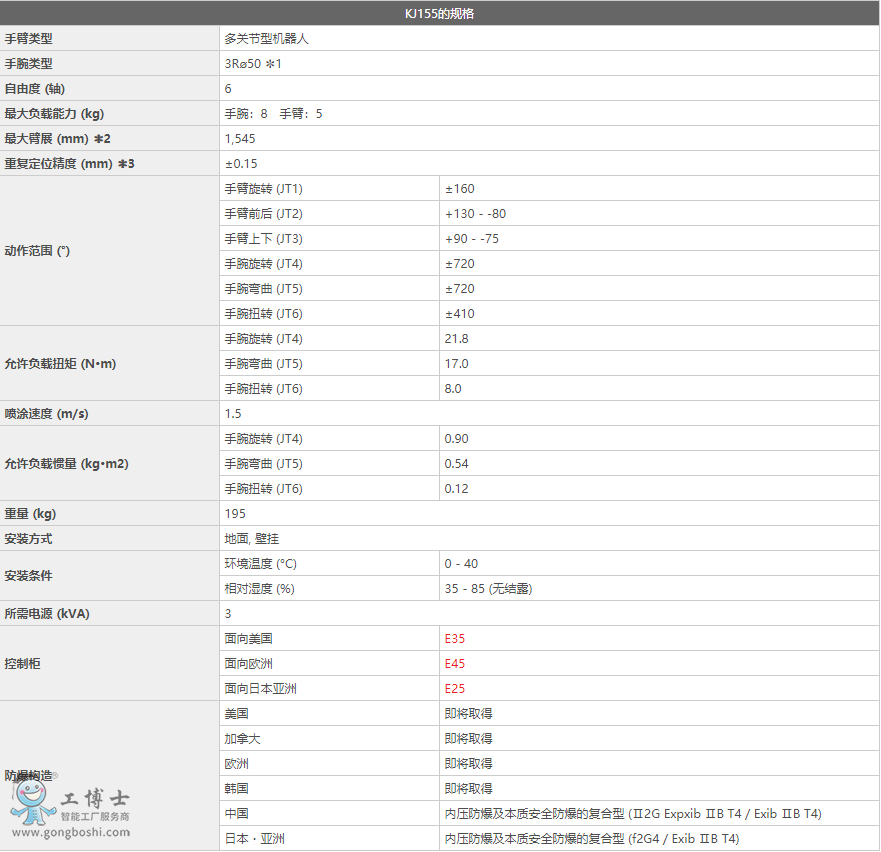Open the E25 controller link
The width and height of the screenshot is (881, 852).
(455, 688)
